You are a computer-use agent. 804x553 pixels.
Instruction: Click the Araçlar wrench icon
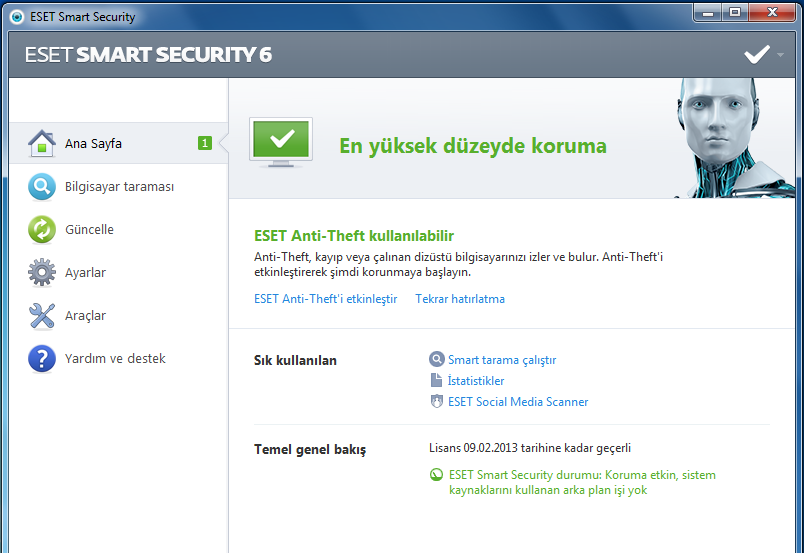(x=42, y=315)
